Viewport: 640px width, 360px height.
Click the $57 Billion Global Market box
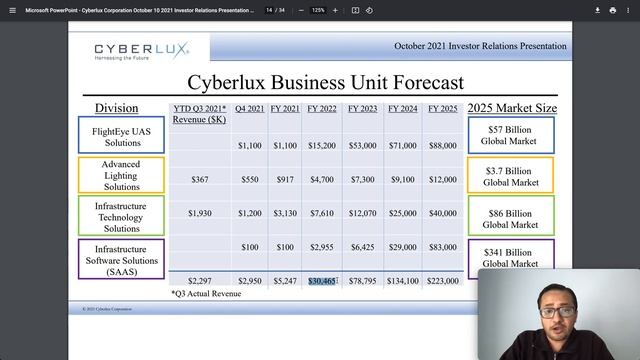(x=511, y=135)
